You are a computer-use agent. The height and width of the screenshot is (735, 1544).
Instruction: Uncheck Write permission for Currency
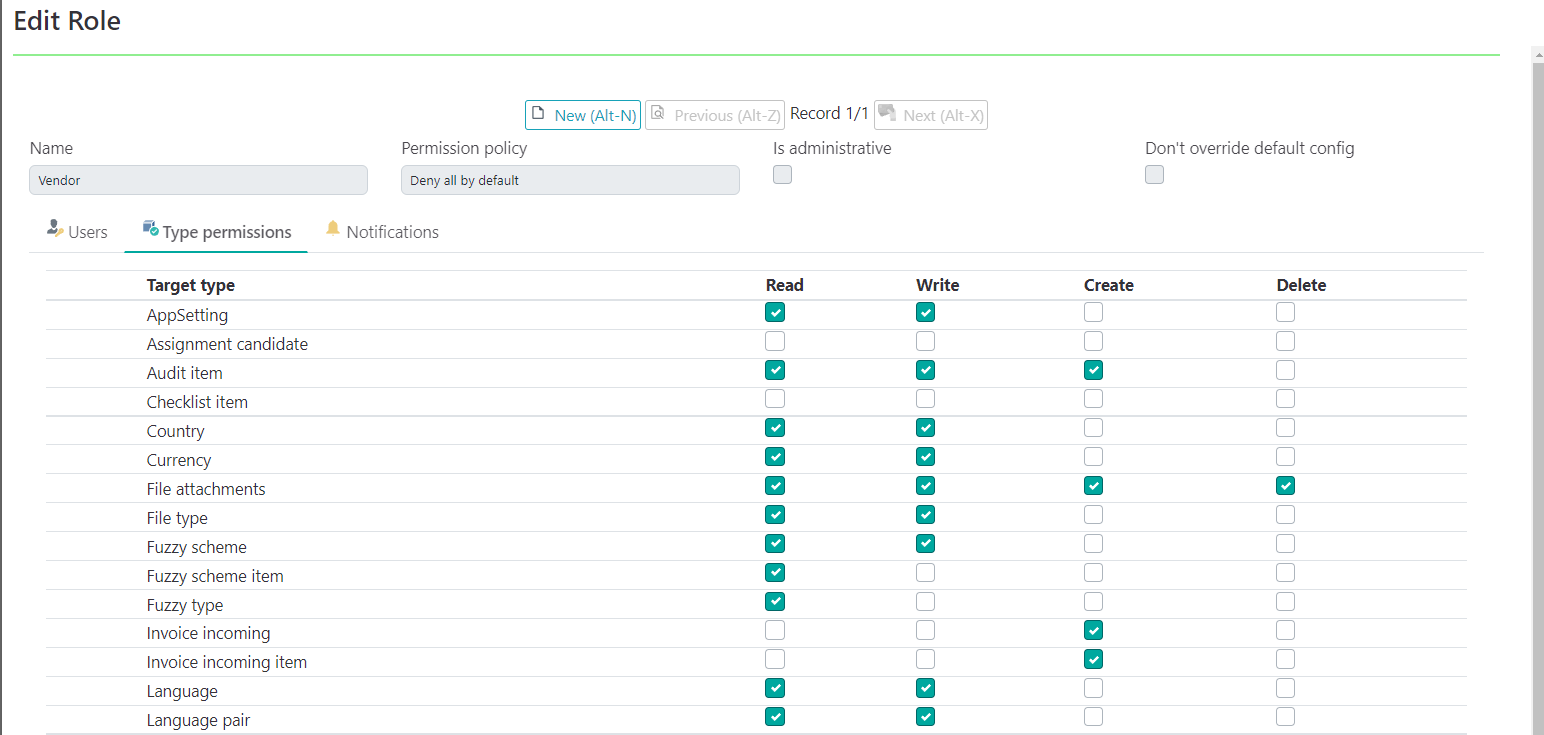[x=926, y=457]
